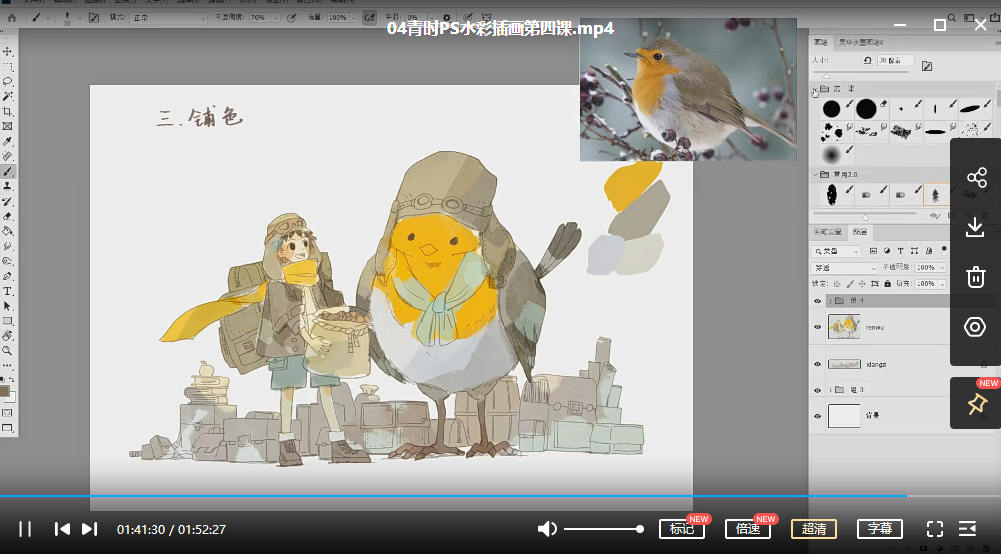Toggle subtitles with 字幕 button
Screen dimensions: 1001x554
click(x=880, y=529)
